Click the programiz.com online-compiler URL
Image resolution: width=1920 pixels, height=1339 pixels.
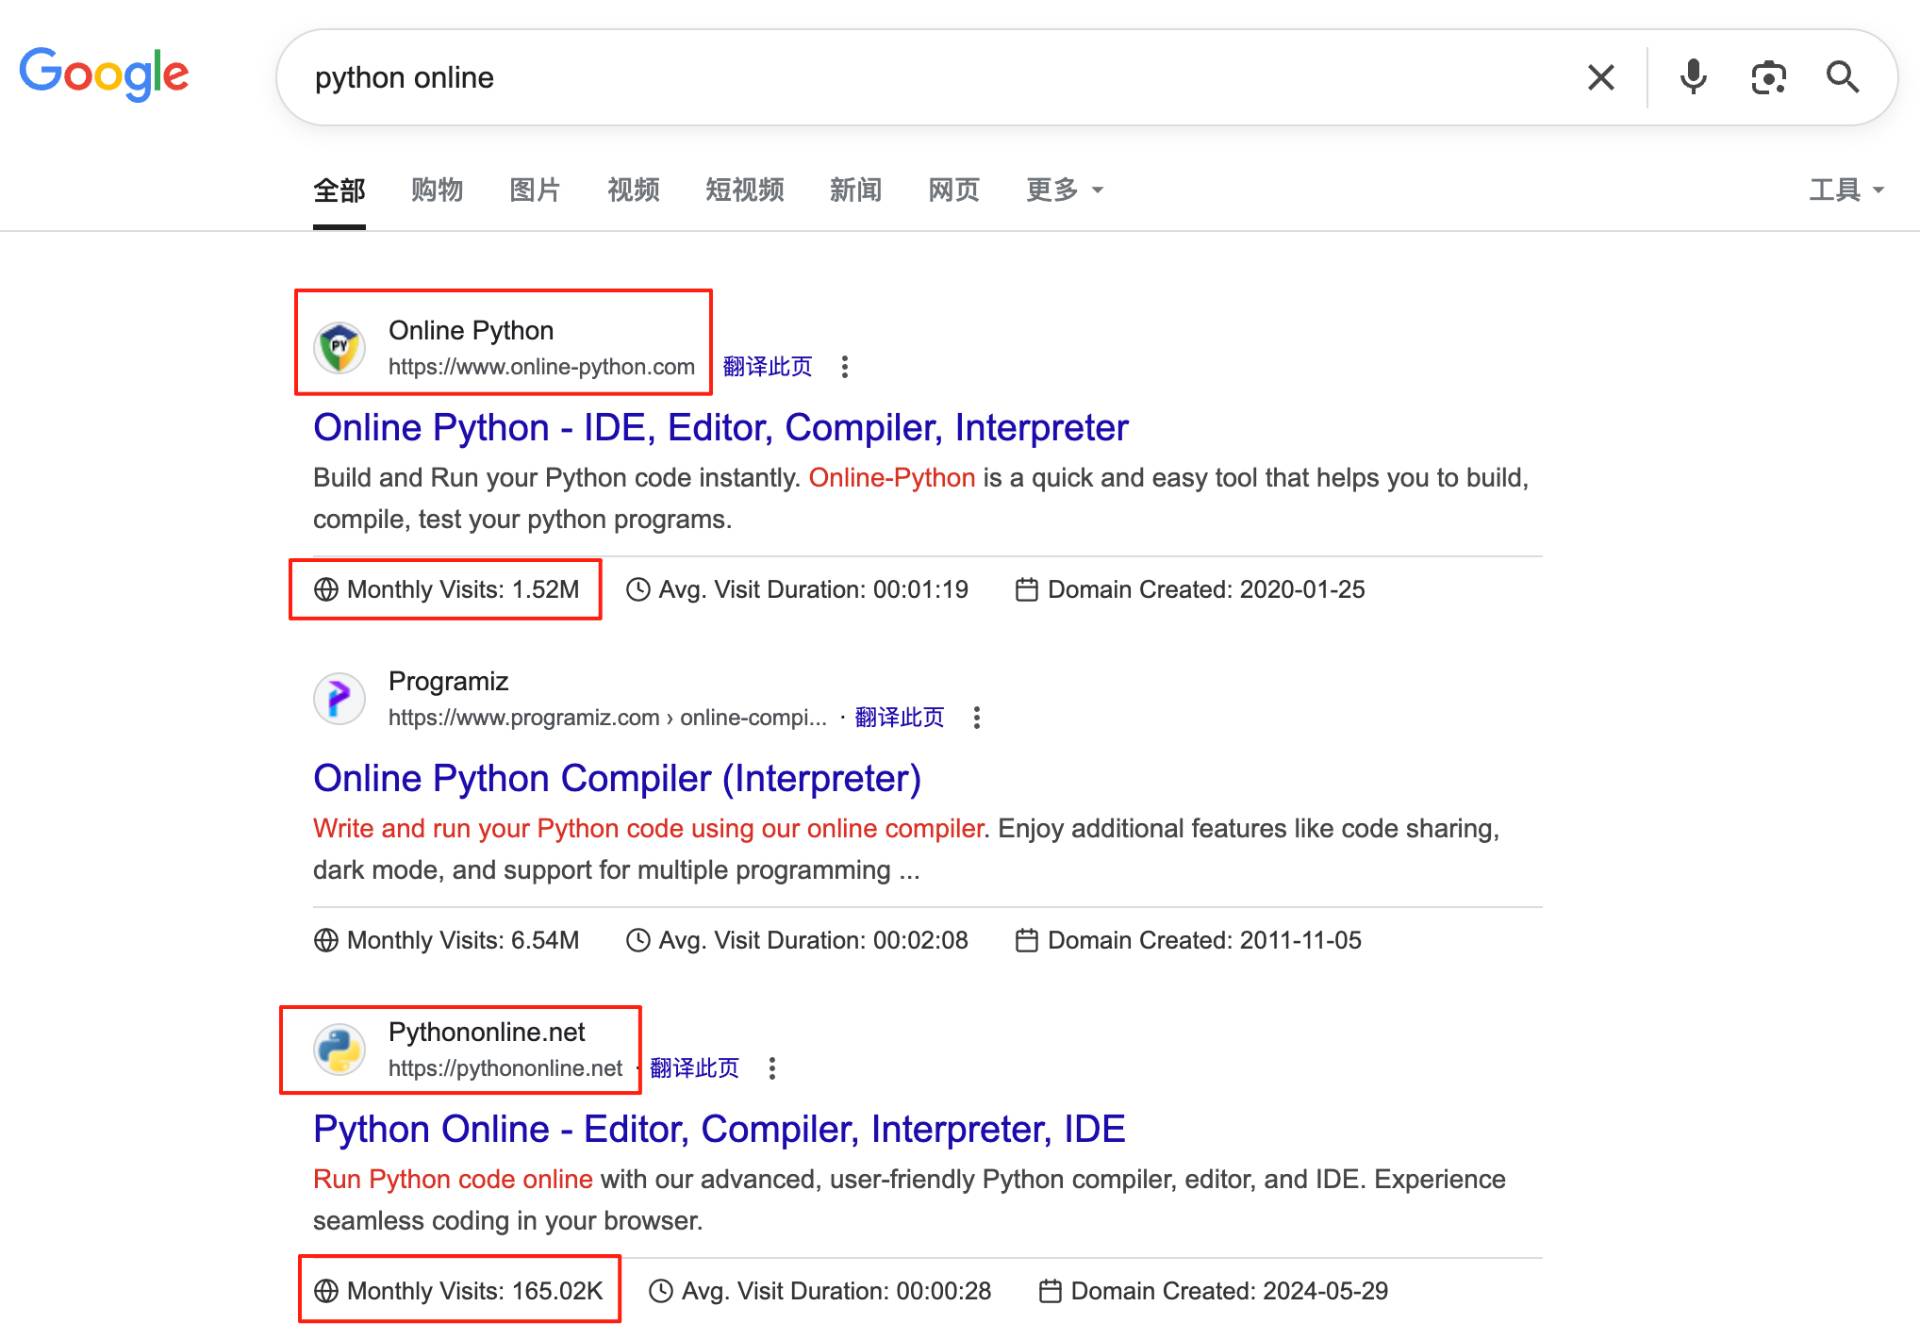(607, 717)
